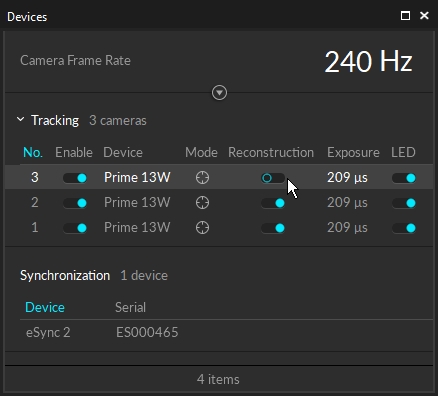Disable the LED for camera 1
The image size is (438, 396).
(404, 228)
